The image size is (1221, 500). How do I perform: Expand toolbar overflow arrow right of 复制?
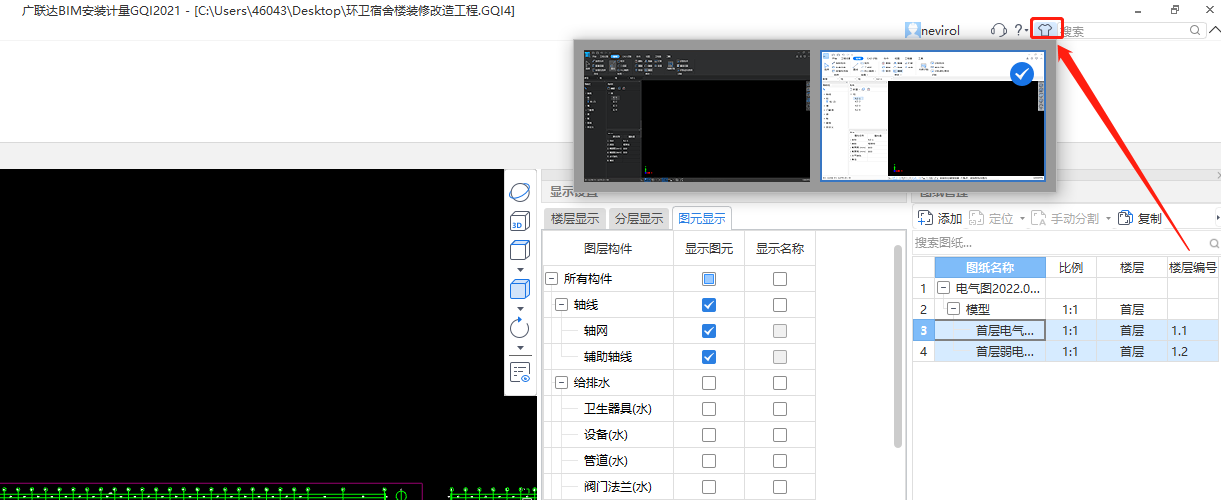(x=1217, y=218)
